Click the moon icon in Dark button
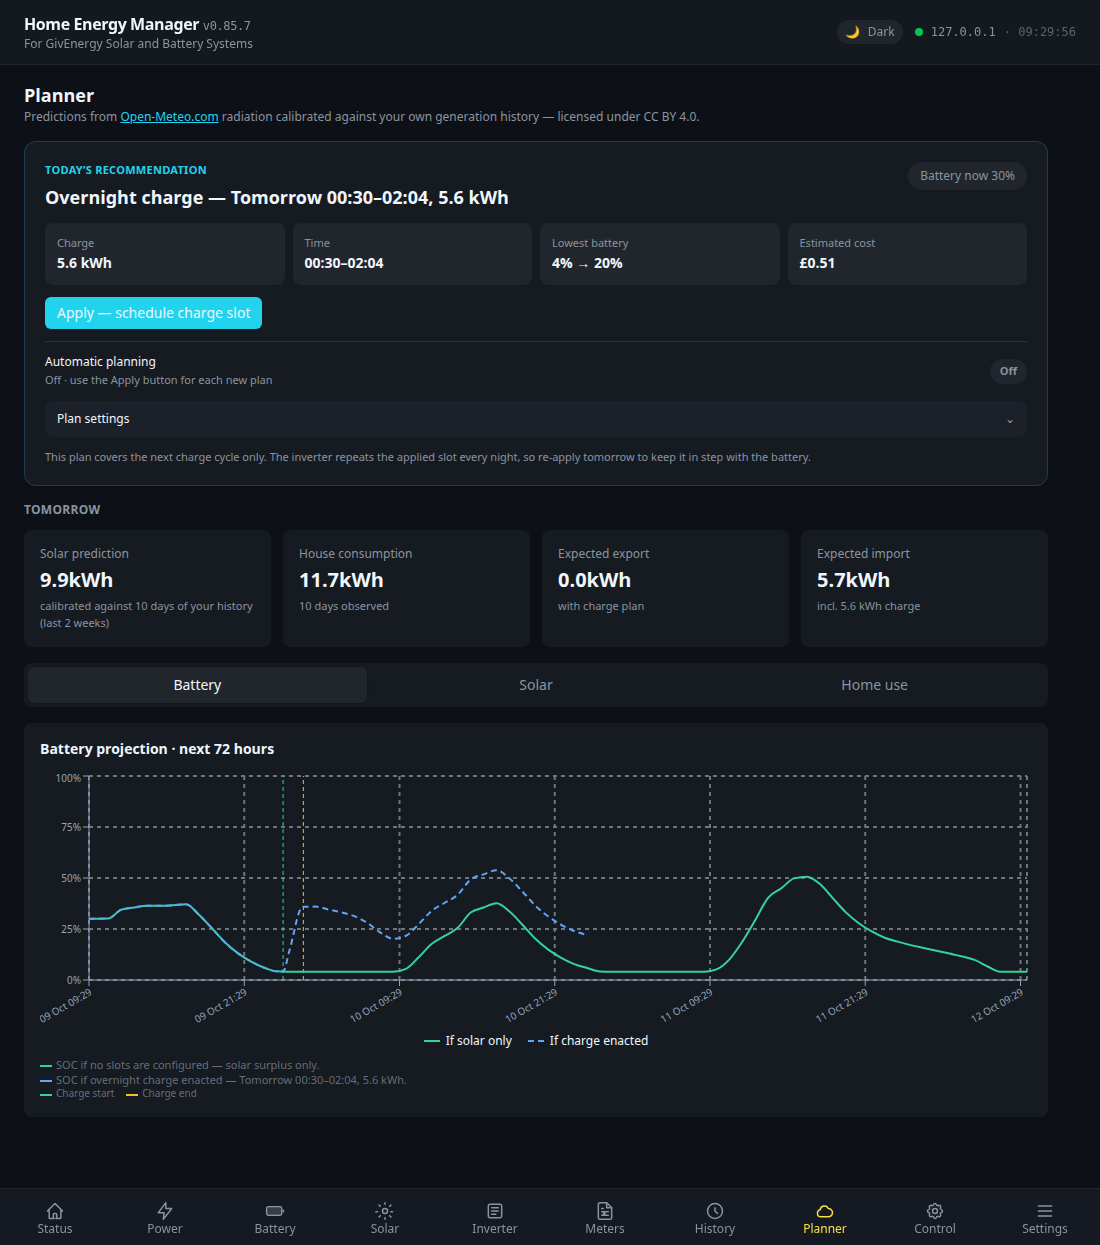Image resolution: width=1100 pixels, height=1245 pixels. click(853, 32)
